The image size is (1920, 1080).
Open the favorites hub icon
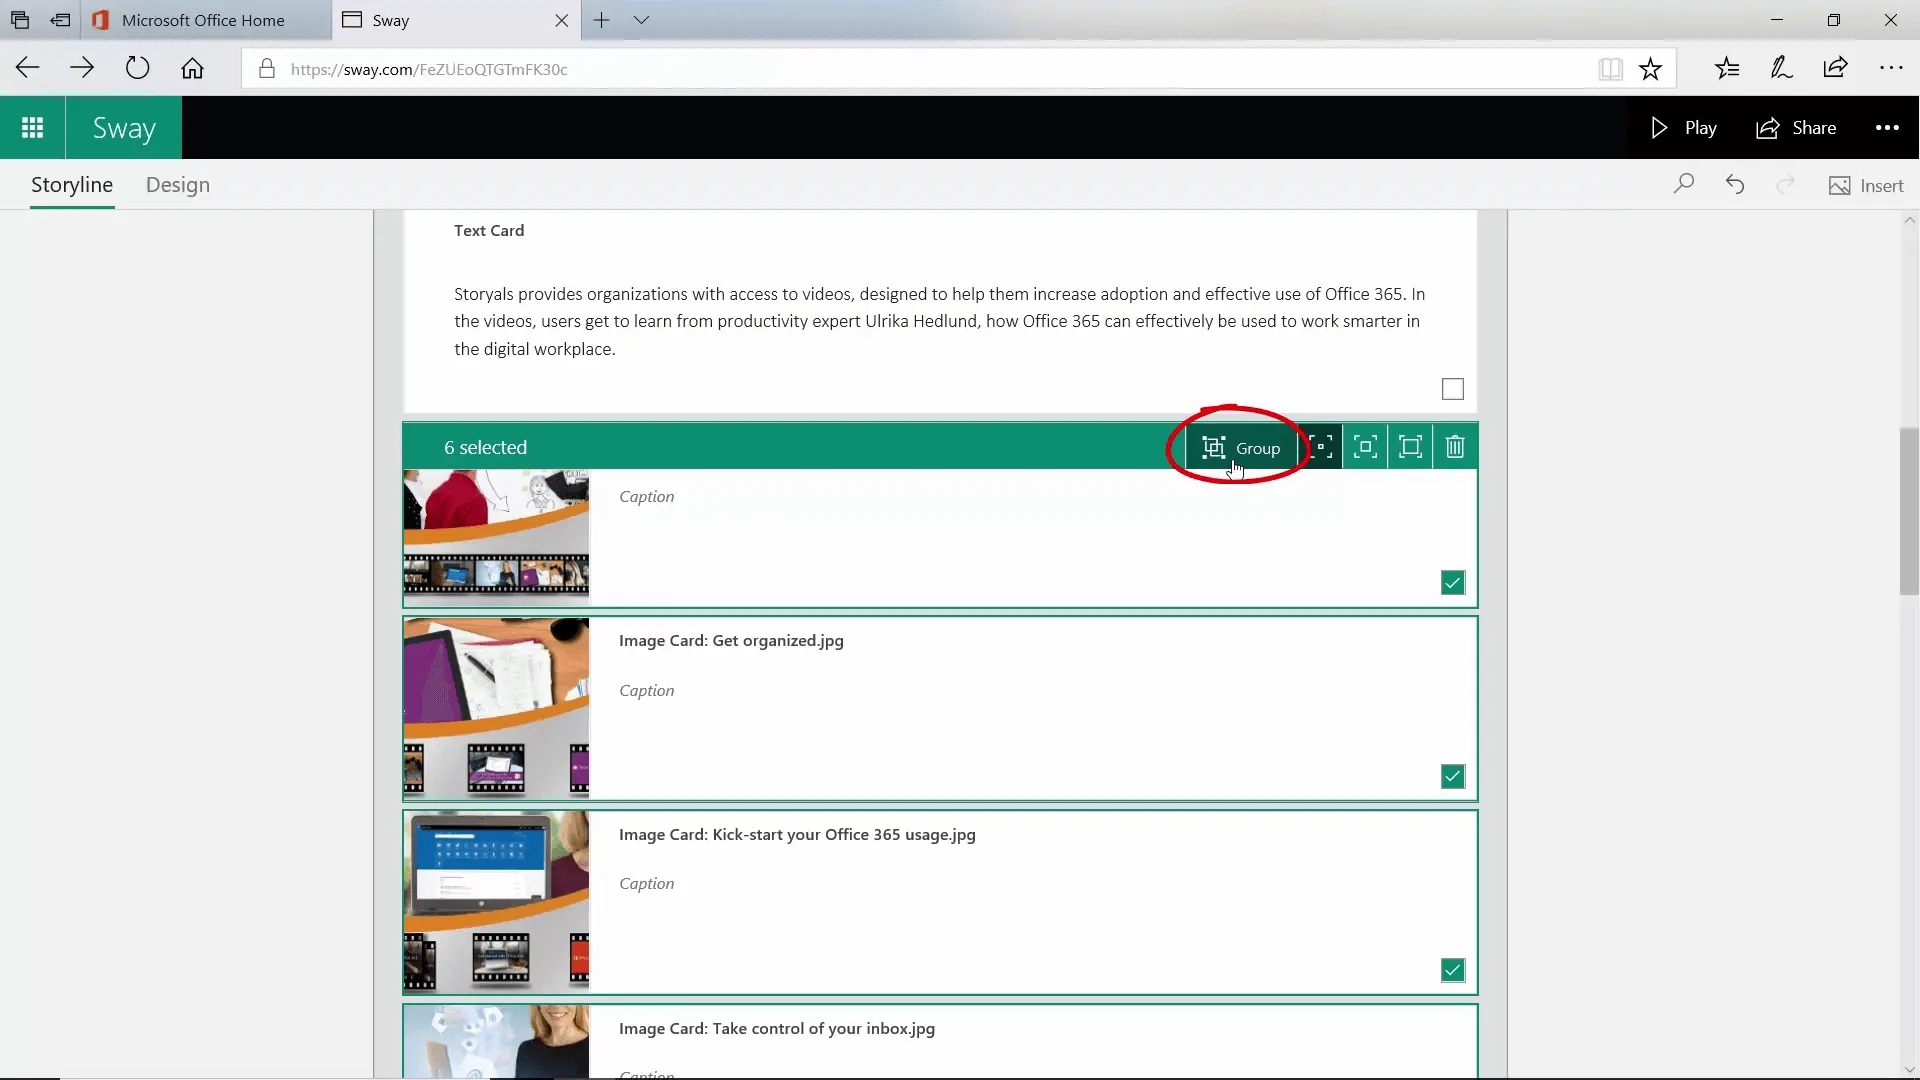coord(1727,68)
